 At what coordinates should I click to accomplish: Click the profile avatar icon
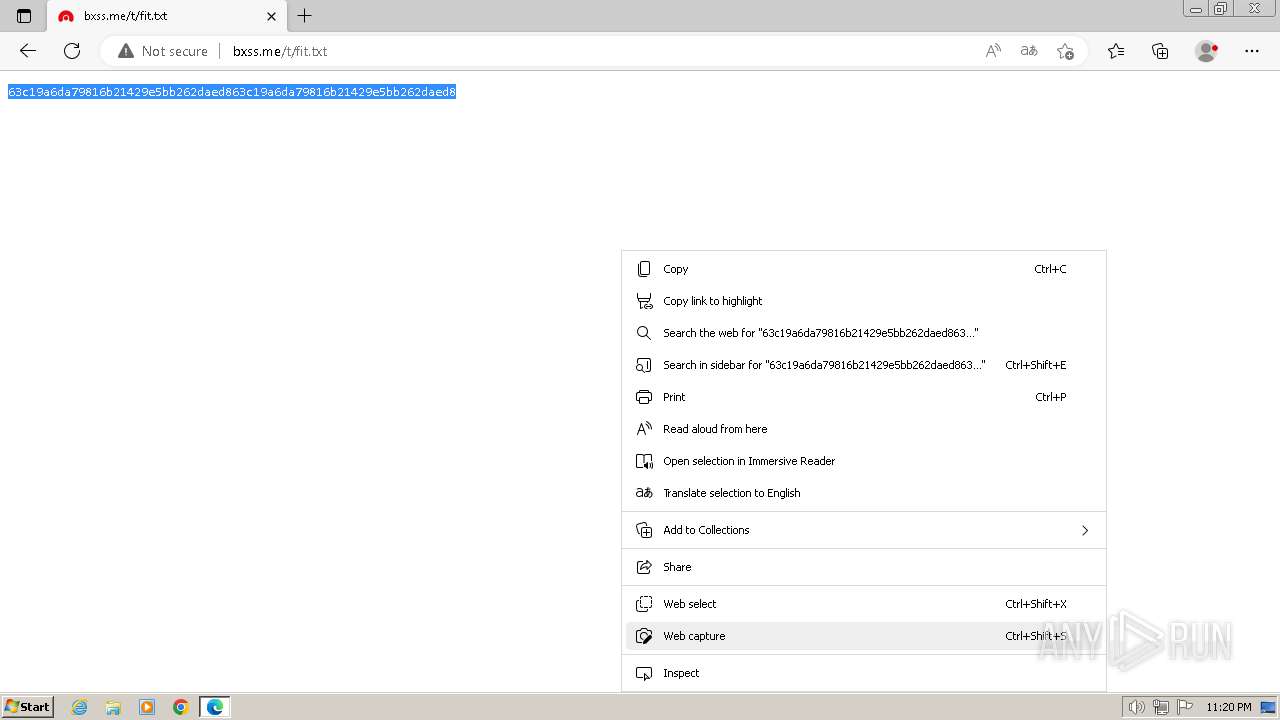(1206, 51)
